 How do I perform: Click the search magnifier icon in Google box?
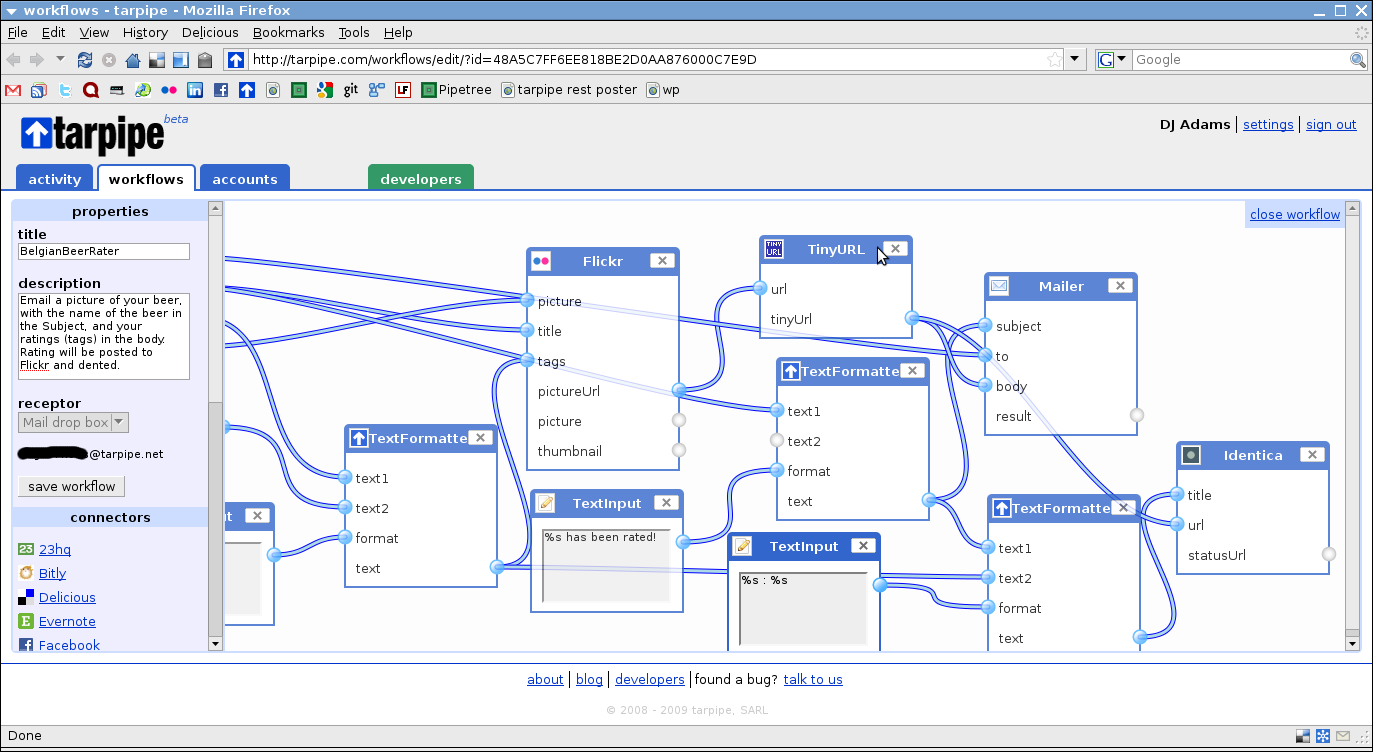coord(1358,60)
